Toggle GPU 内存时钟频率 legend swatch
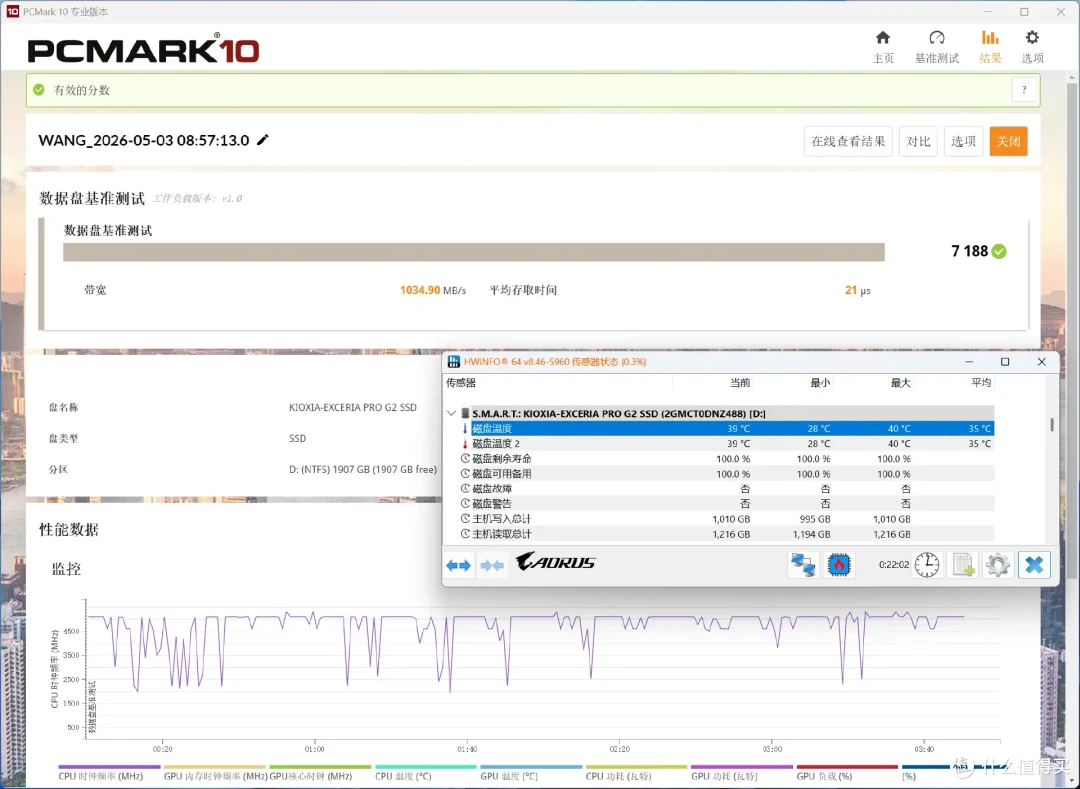The image size is (1080, 789). point(215,766)
